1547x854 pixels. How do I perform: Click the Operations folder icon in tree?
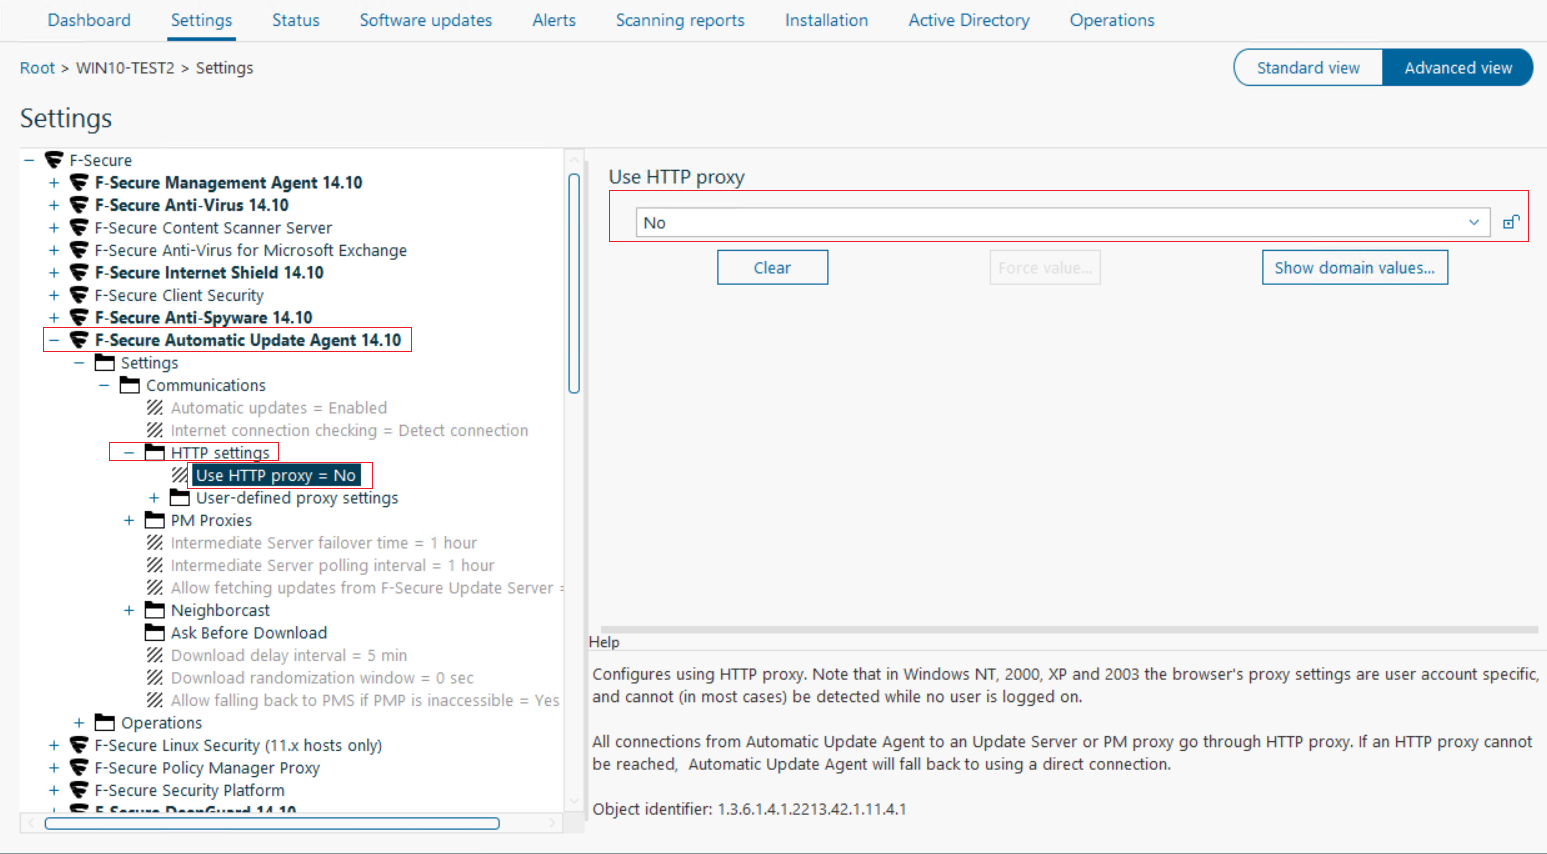point(105,722)
